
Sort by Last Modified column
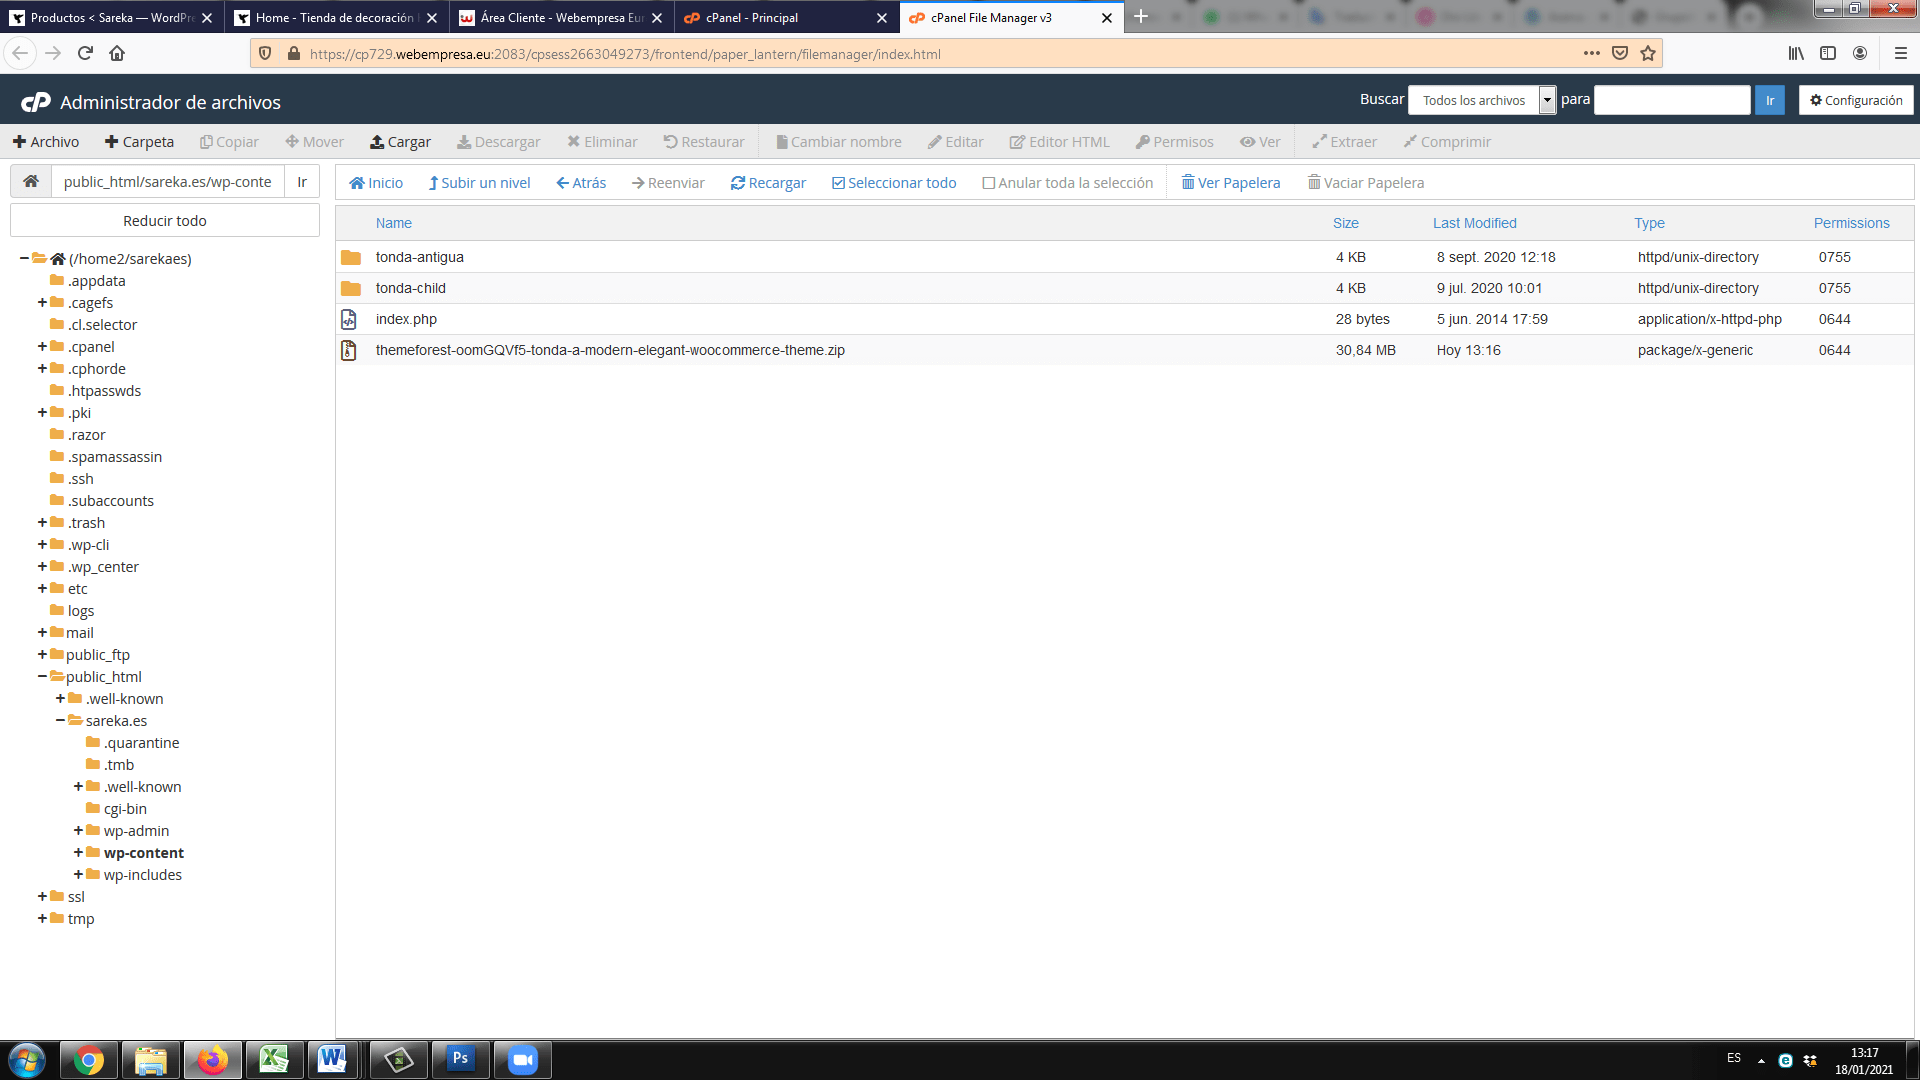click(x=1475, y=223)
